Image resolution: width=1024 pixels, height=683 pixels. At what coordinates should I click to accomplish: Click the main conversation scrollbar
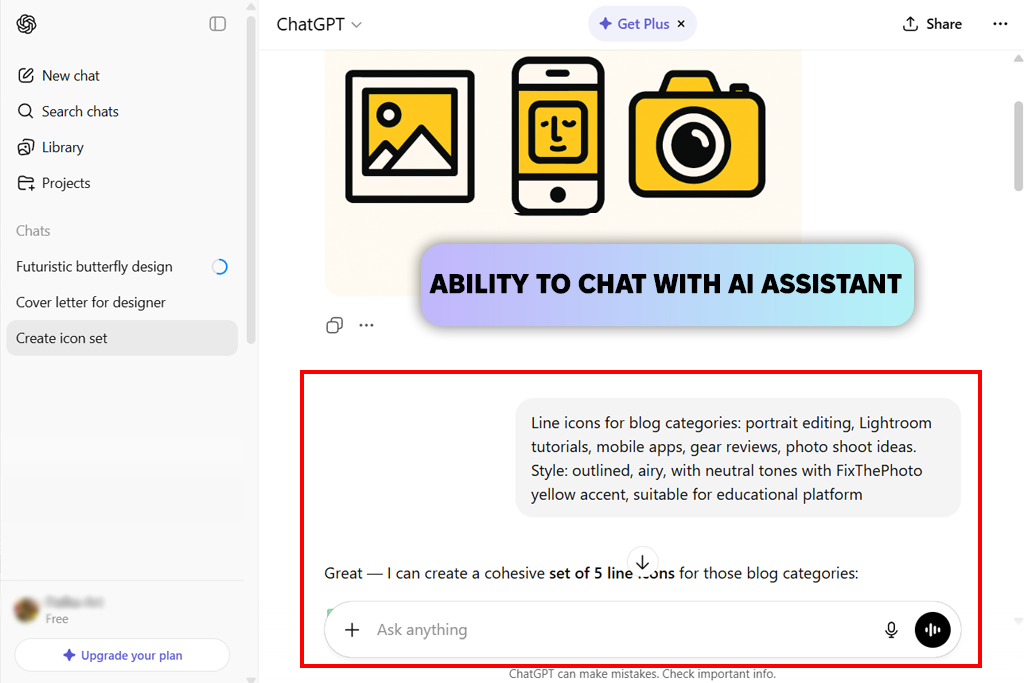pos(1018,146)
